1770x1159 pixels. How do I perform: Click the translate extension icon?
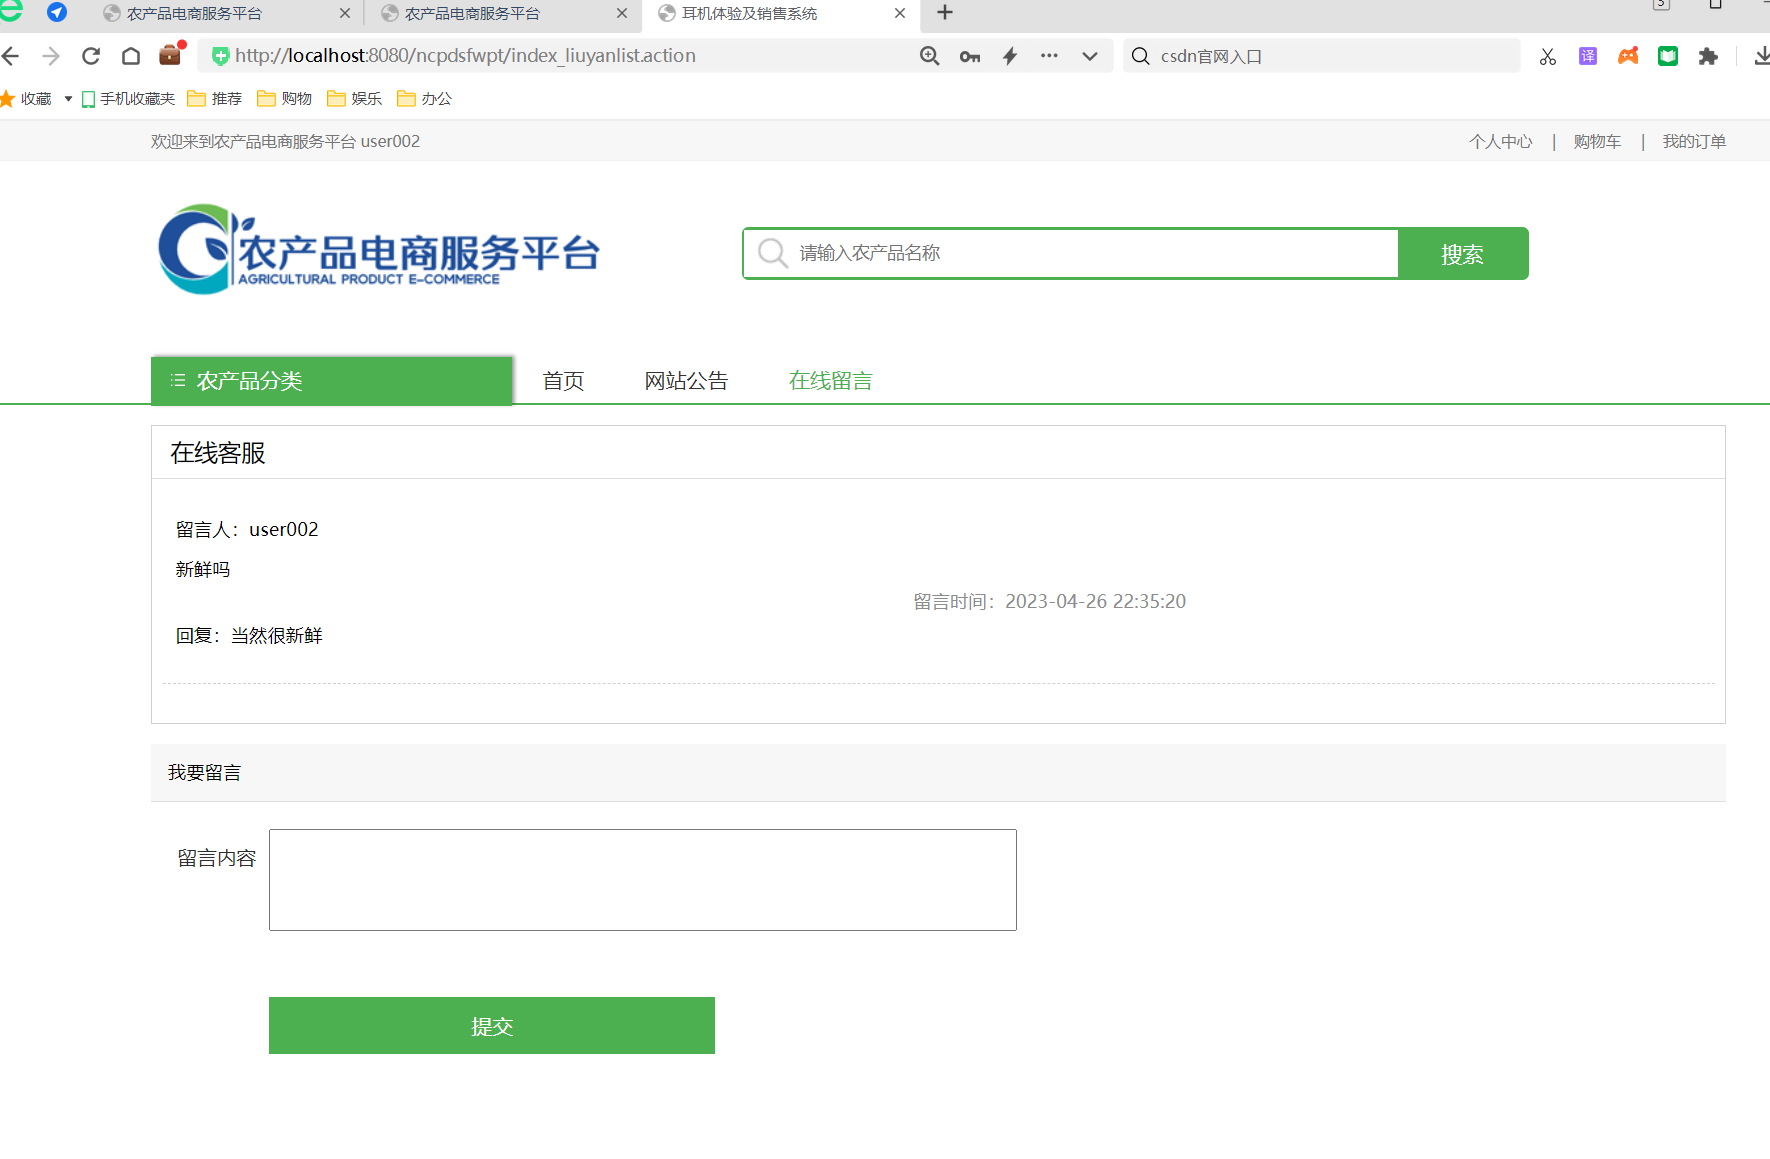click(1588, 56)
